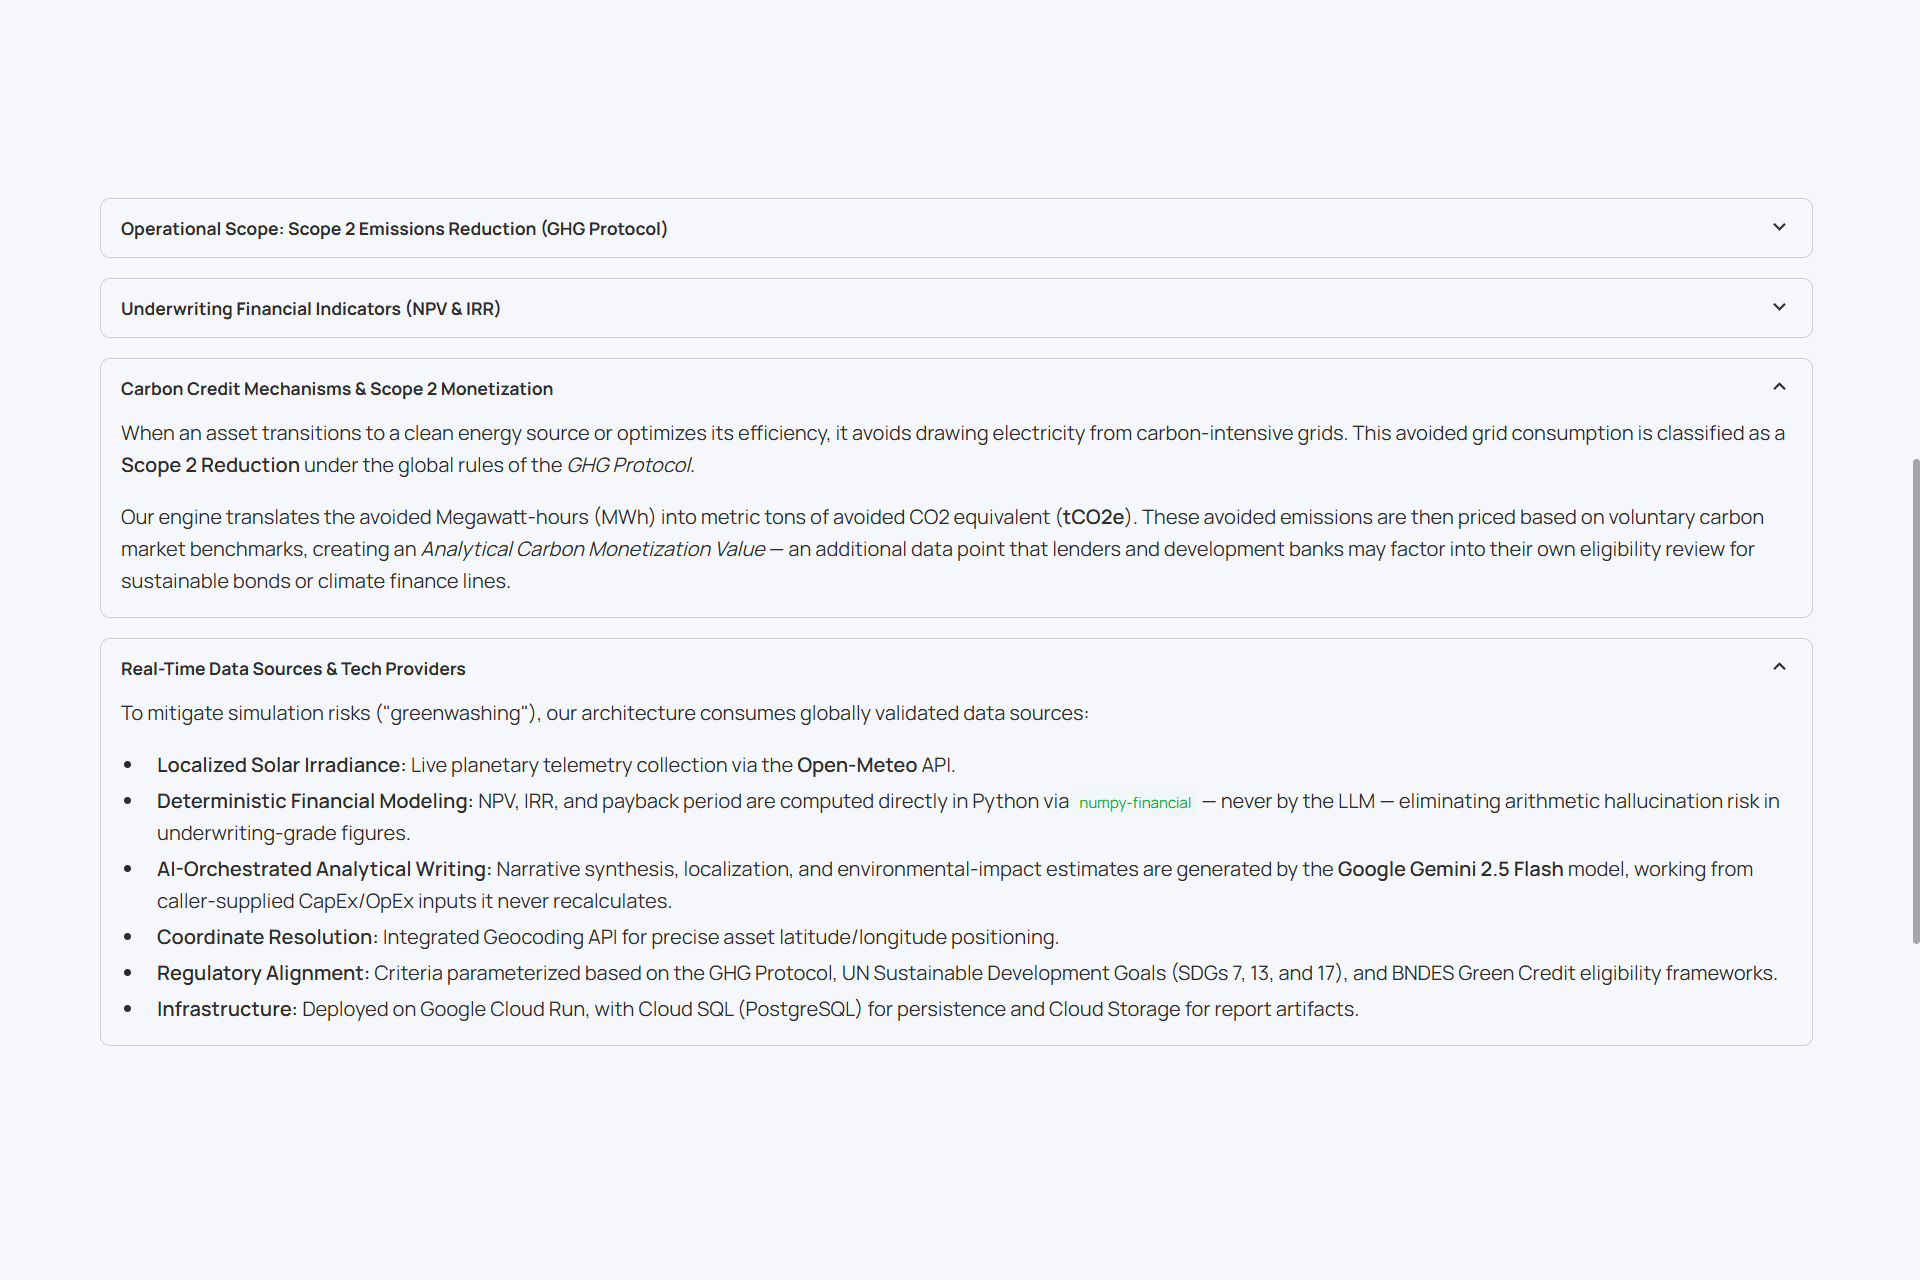Screen dimensions: 1920x1280
Task: Click the Deterministic Financial Modeling bullet label
Action: pyautogui.click(x=315, y=801)
